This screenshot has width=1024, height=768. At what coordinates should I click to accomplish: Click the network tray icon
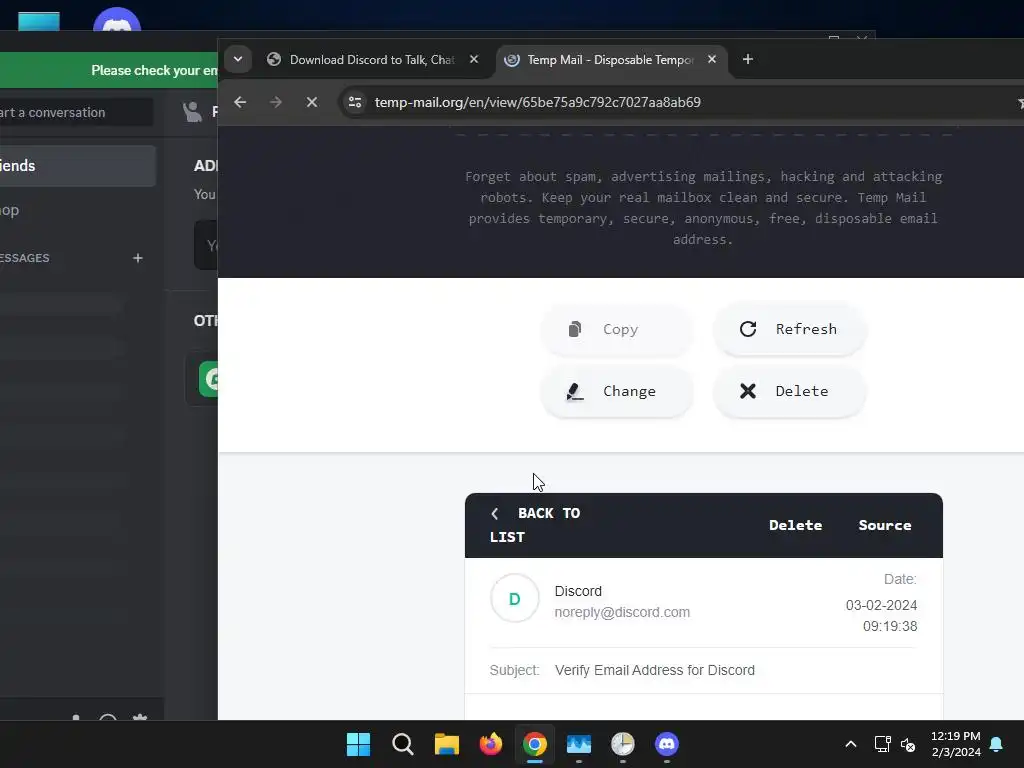[x=882, y=744]
